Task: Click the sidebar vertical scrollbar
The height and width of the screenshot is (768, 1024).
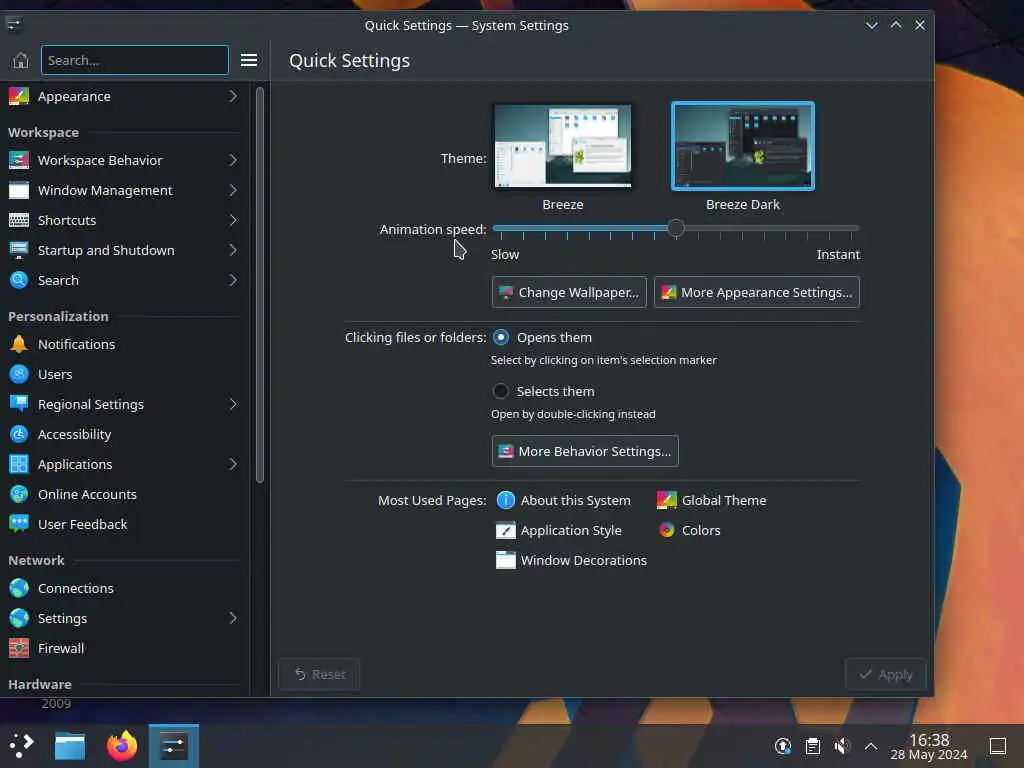Action: click(260, 285)
